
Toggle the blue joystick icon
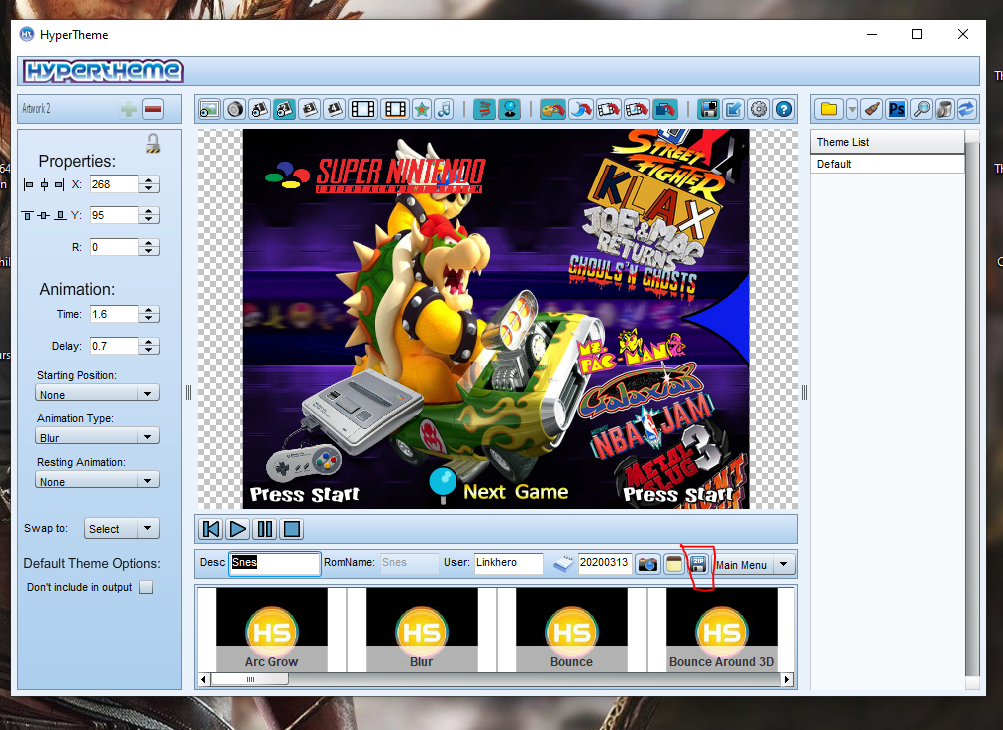tap(510, 109)
